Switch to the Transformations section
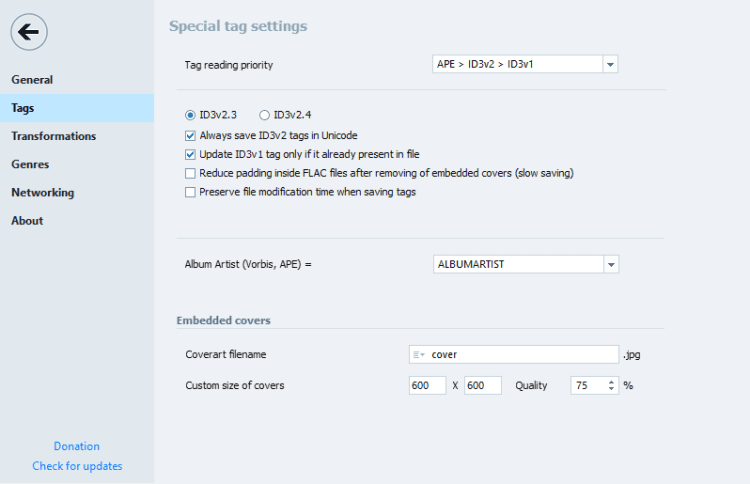Screen dimensions: 750x484 (x=54, y=136)
